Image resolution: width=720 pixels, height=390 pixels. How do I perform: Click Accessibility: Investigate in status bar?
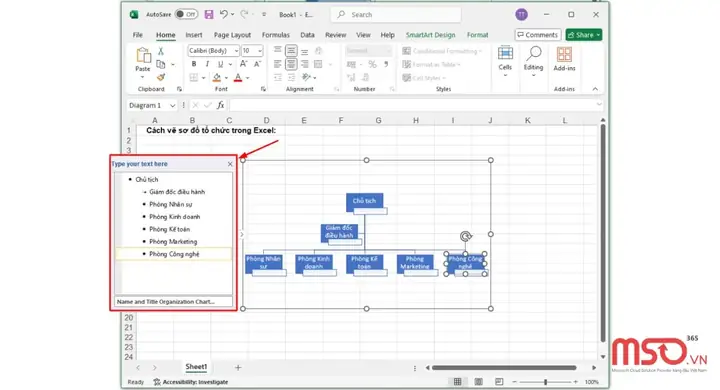coord(191,382)
